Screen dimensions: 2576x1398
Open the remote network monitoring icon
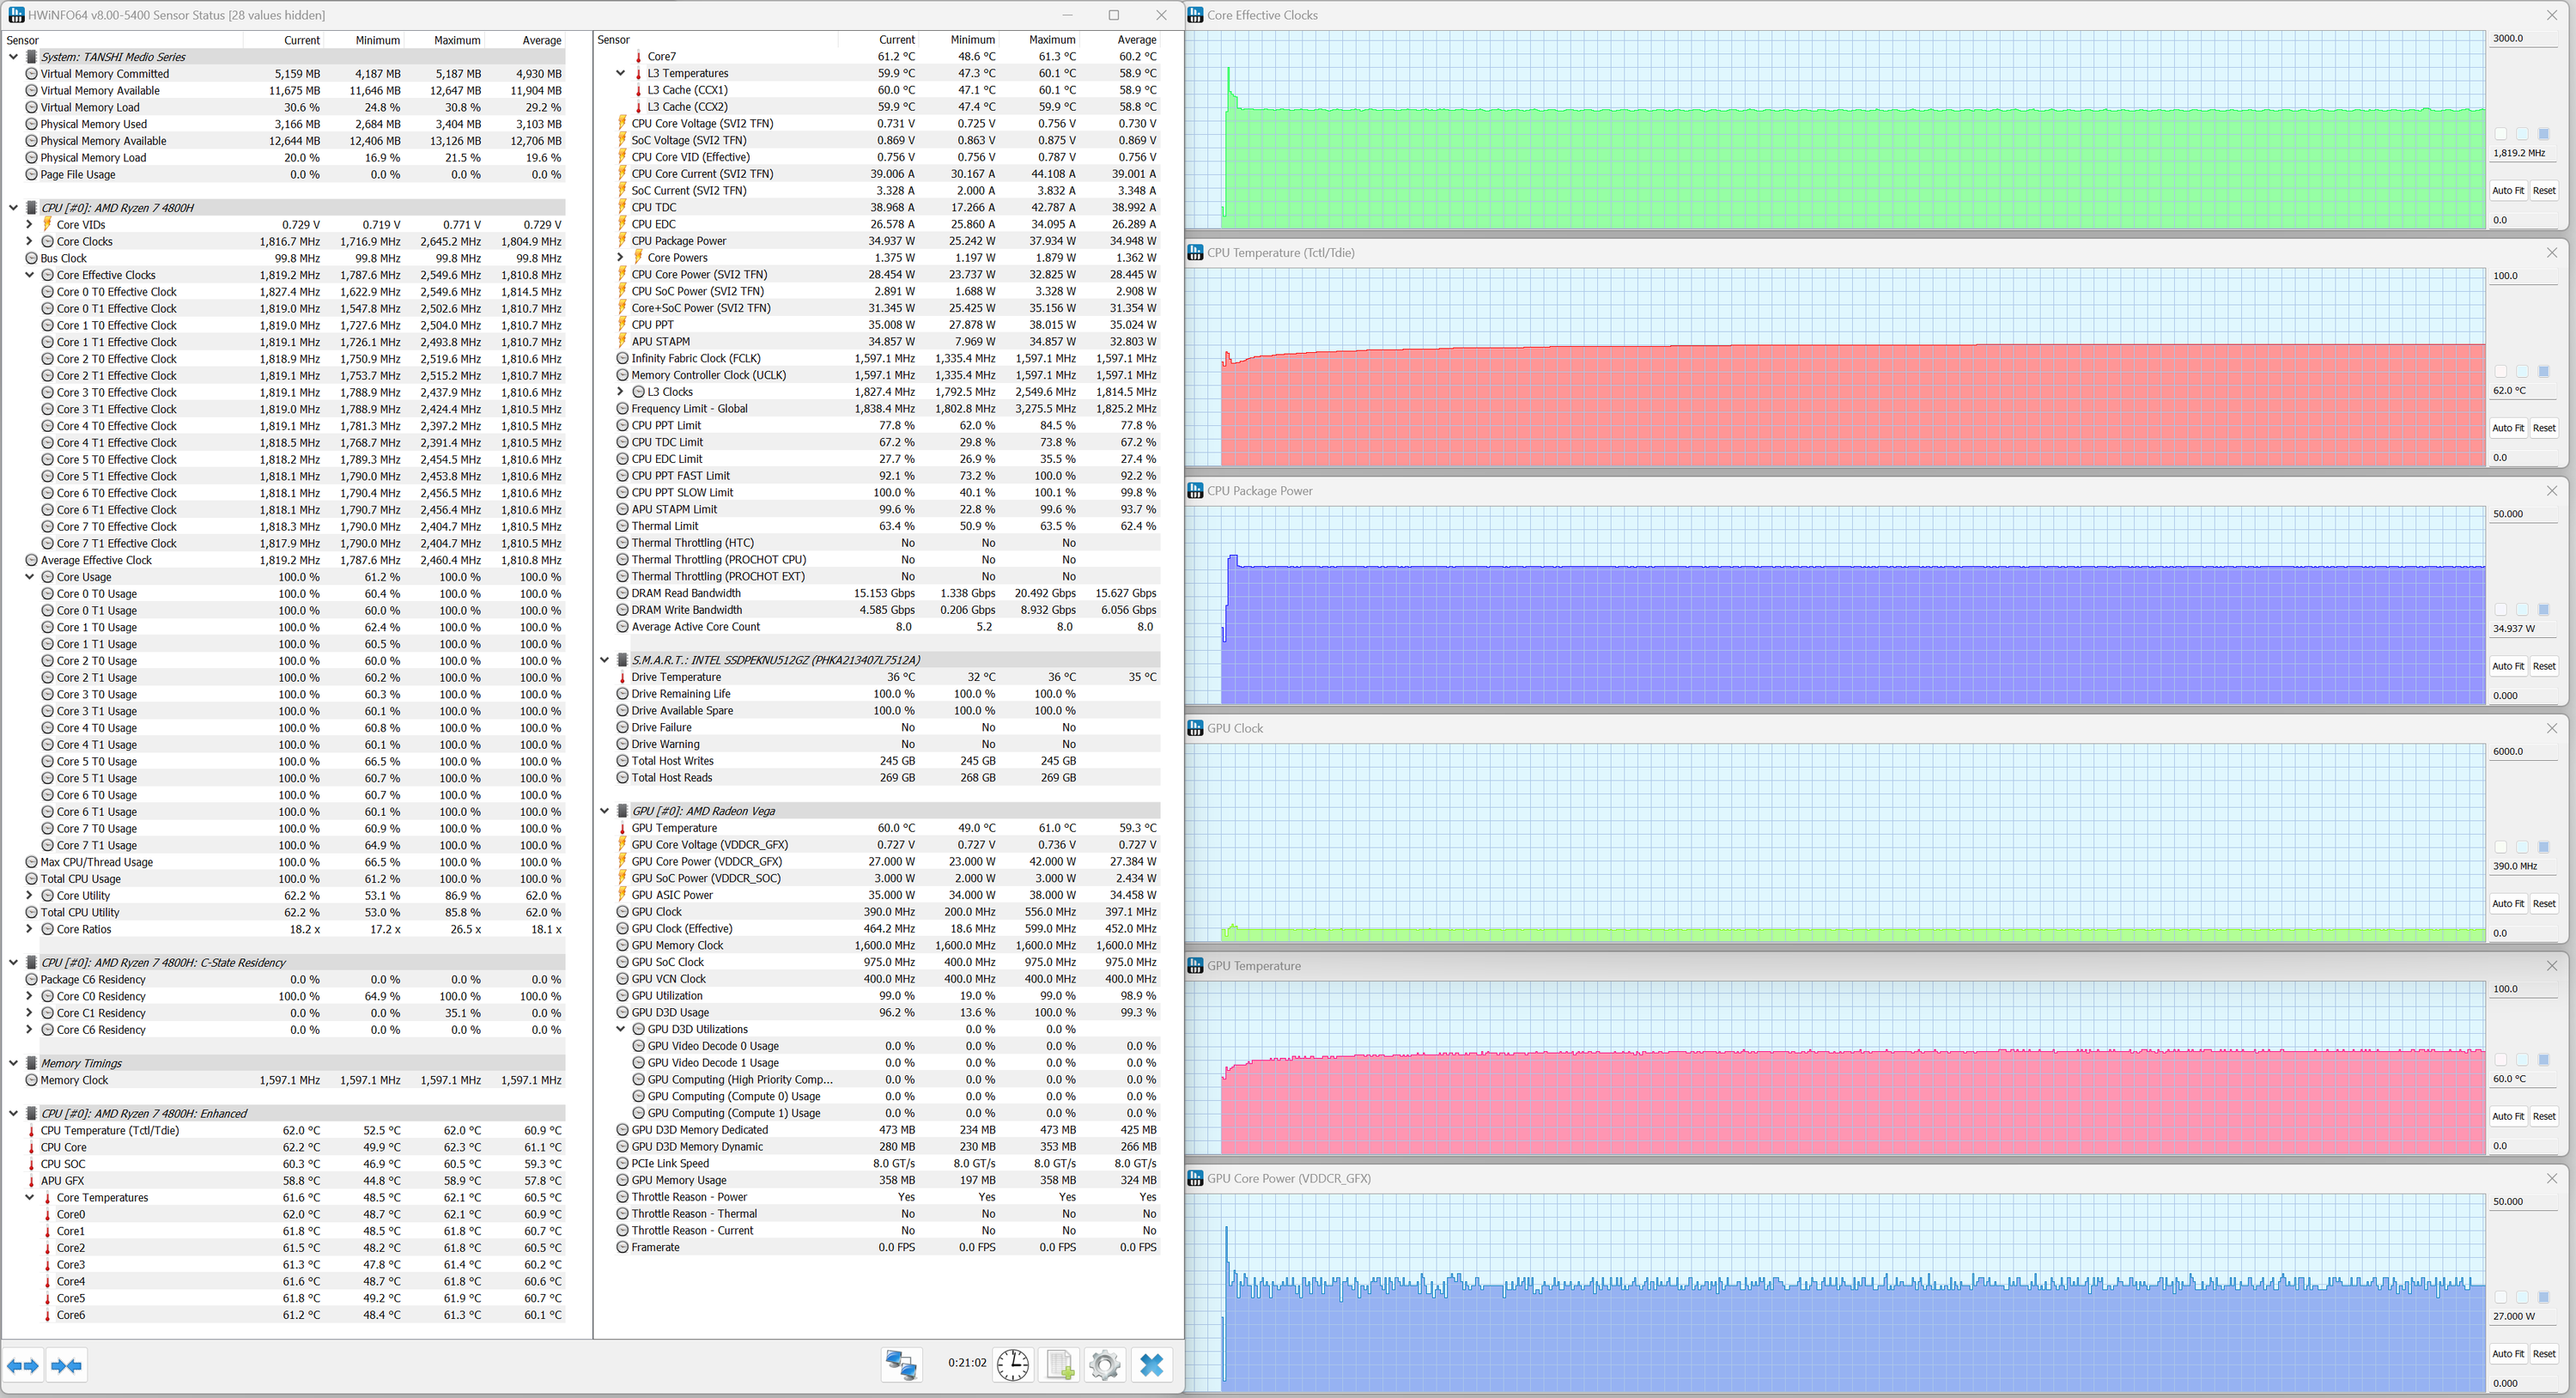click(x=901, y=1365)
